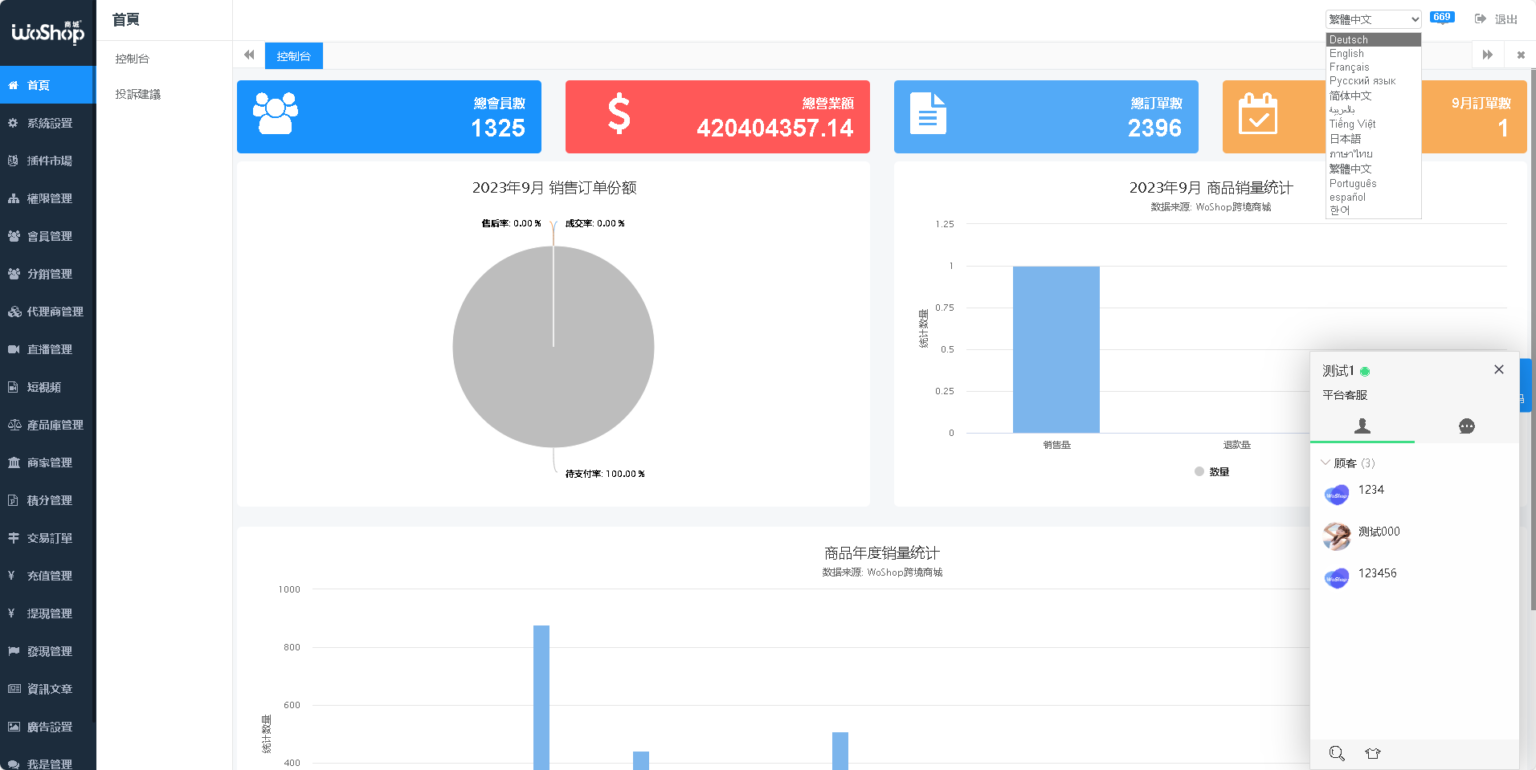Close the 测试1 chat panel

point(1498,369)
